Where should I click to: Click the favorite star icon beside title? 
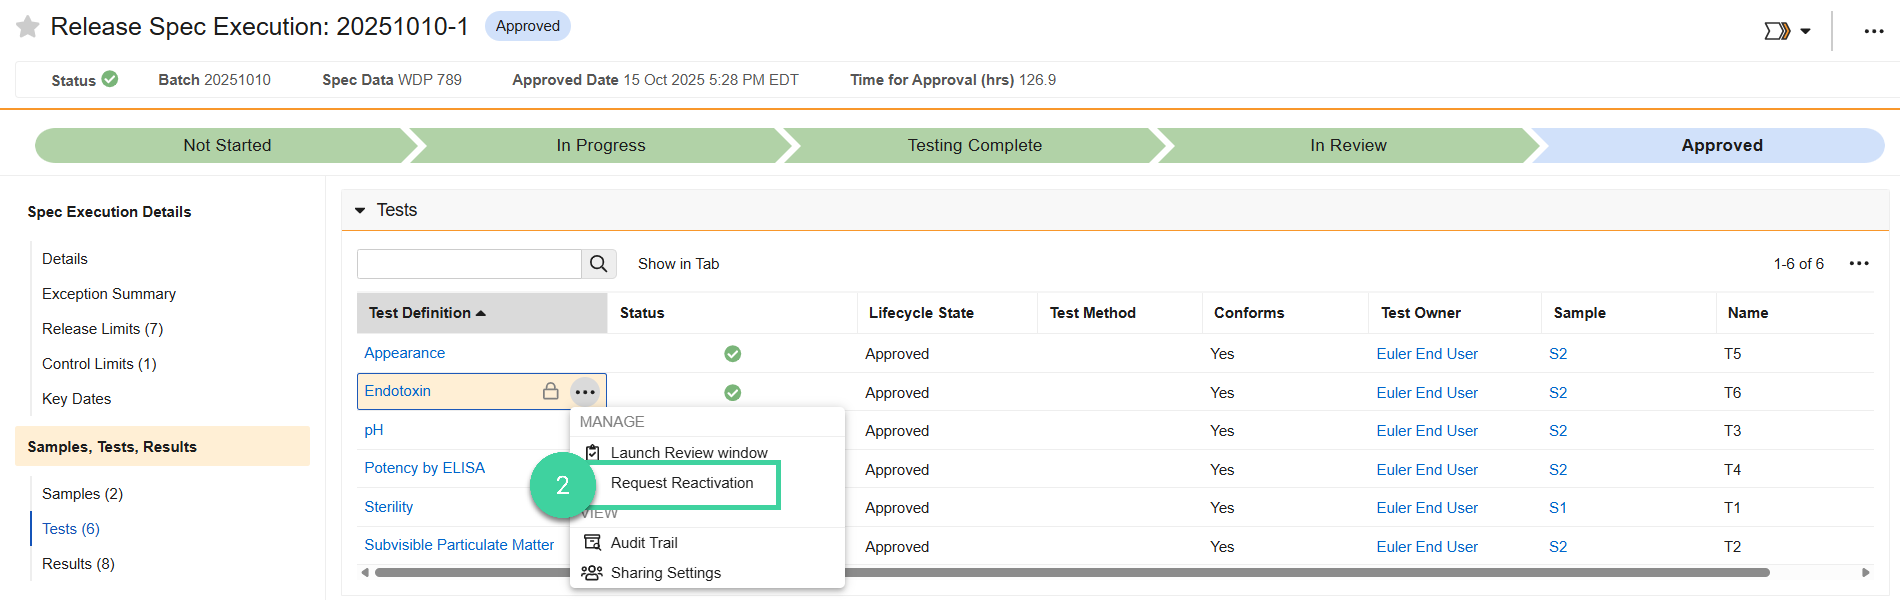[28, 27]
